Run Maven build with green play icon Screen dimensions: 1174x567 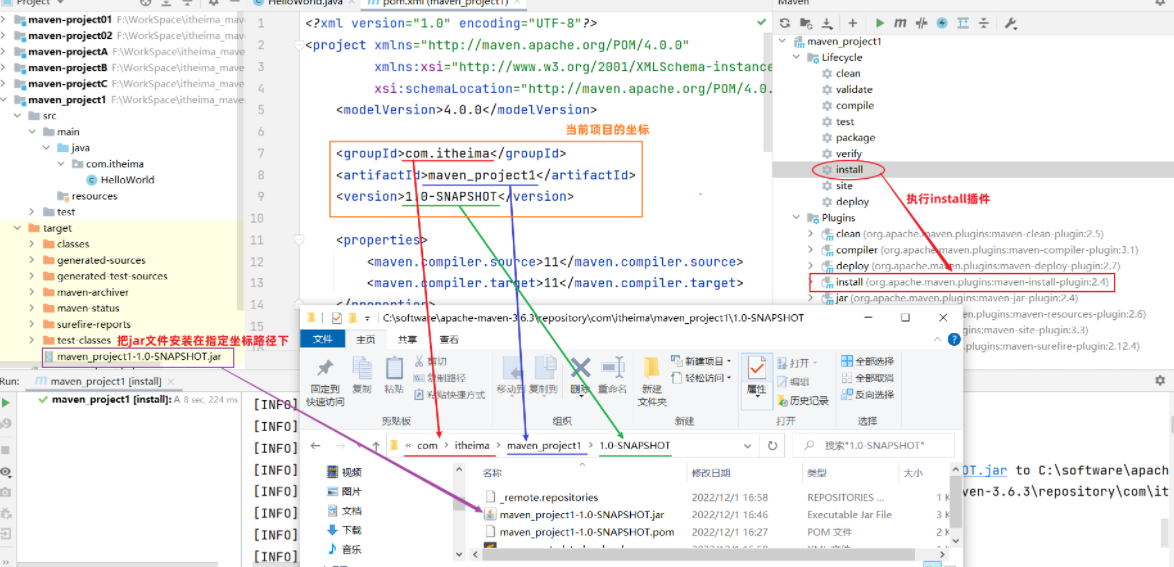coord(880,23)
